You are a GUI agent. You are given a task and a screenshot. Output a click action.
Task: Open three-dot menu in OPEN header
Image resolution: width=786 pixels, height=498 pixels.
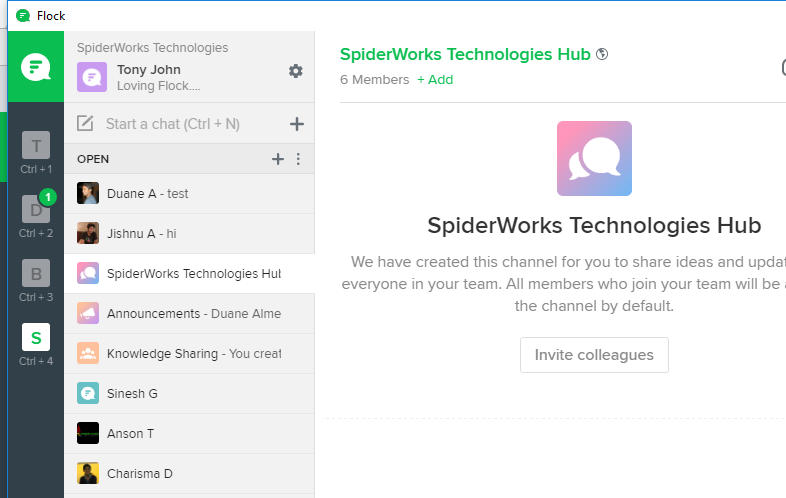point(297,159)
